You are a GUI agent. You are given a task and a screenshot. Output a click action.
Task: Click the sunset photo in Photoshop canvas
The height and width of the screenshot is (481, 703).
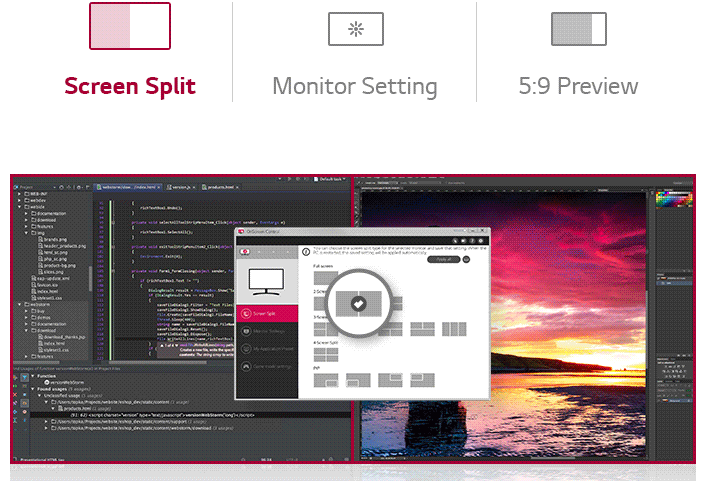tap(503, 325)
